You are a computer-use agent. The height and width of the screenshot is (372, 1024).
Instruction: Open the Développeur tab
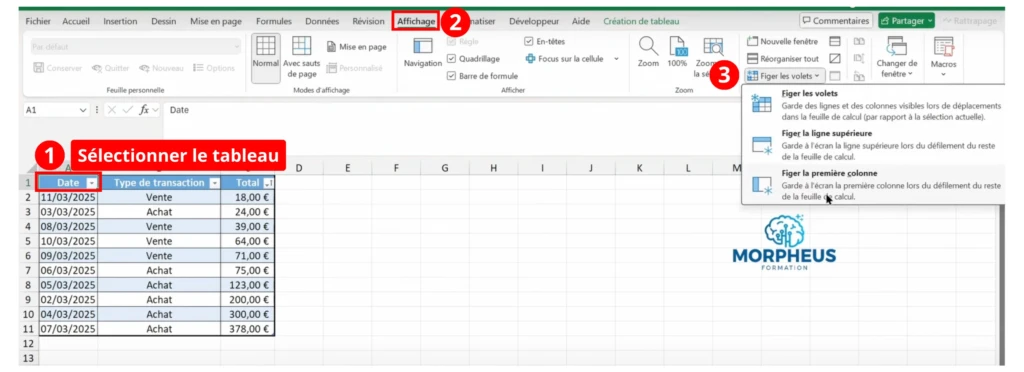pyautogui.click(x=534, y=21)
